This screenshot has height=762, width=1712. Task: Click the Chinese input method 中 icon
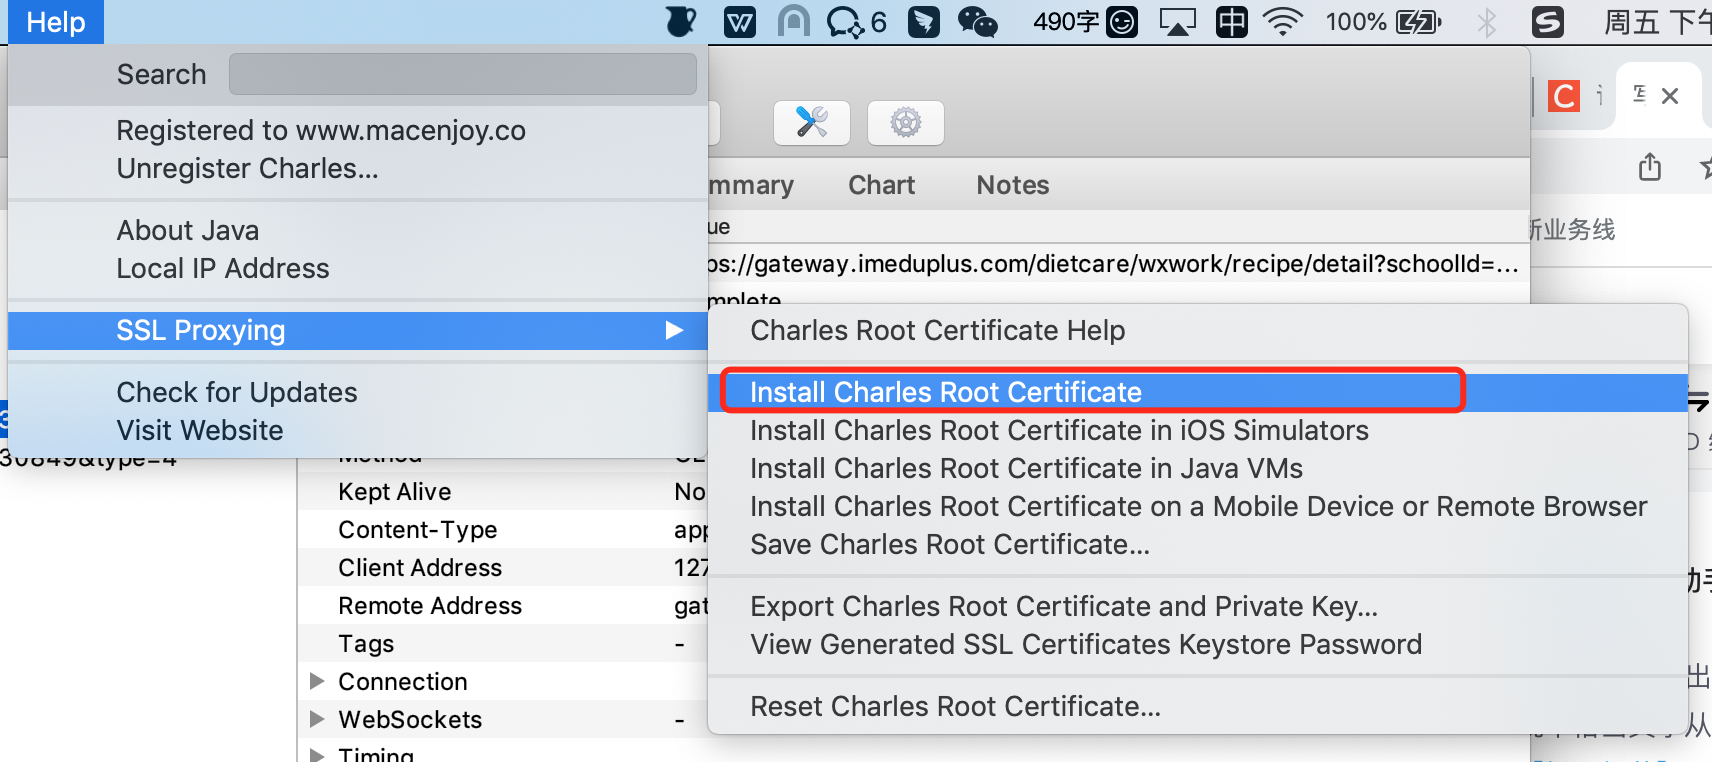coord(1231,21)
